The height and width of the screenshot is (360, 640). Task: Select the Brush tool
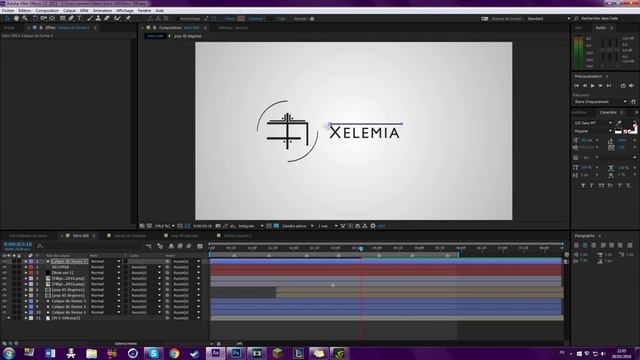point(90,18)
